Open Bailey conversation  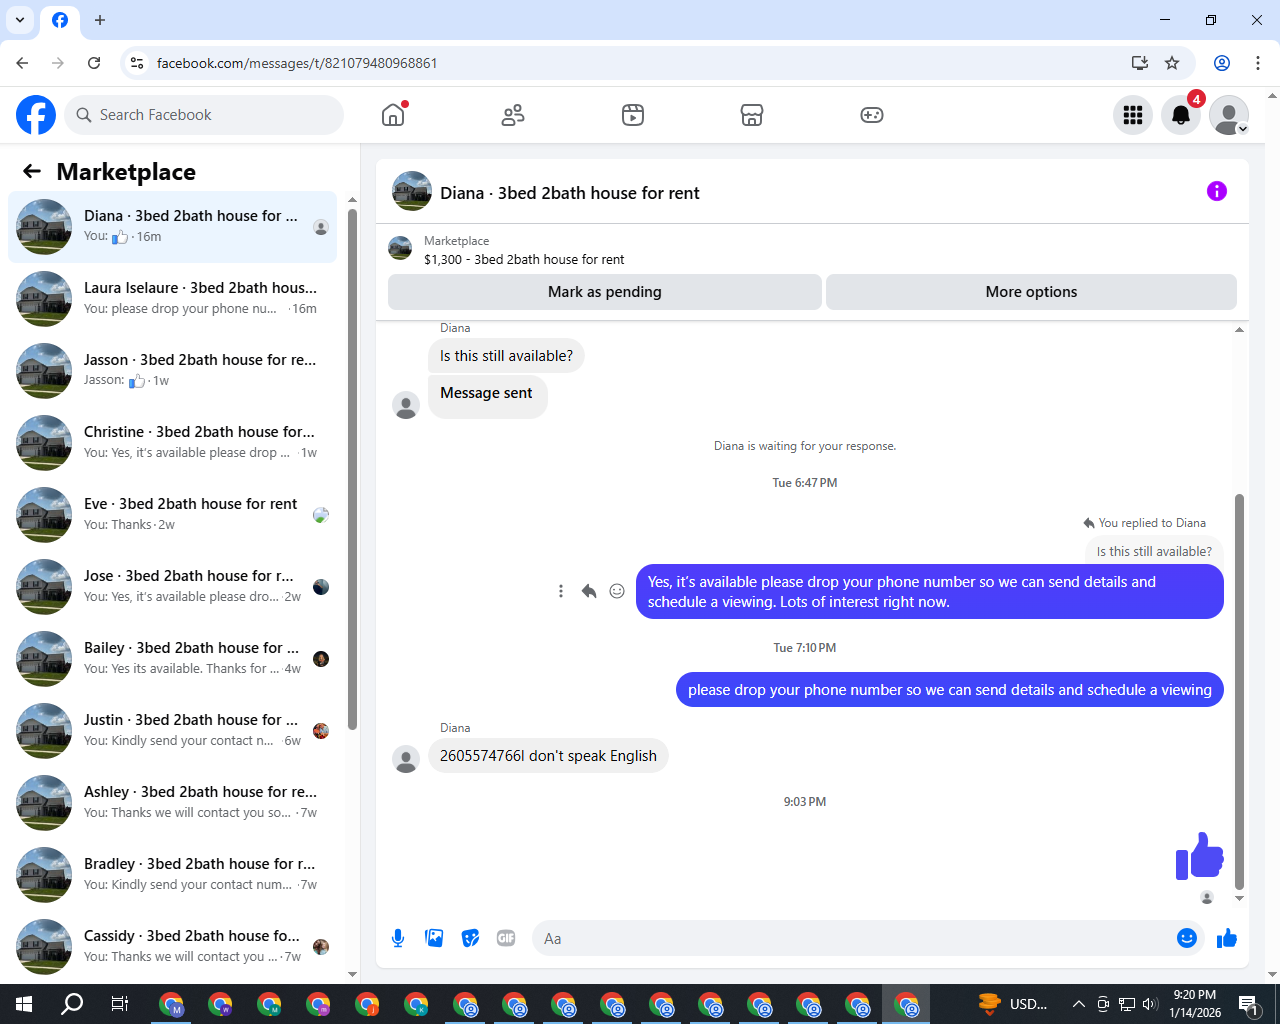coord(172,658)
